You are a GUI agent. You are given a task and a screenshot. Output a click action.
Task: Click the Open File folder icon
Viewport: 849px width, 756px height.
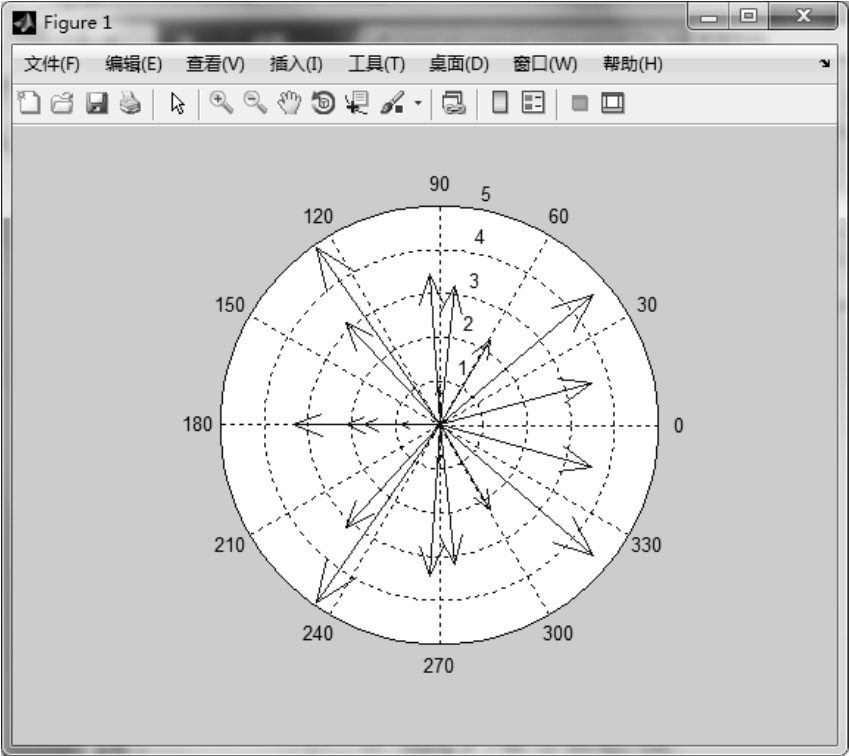pyautogui.click(x=63, y=103)
